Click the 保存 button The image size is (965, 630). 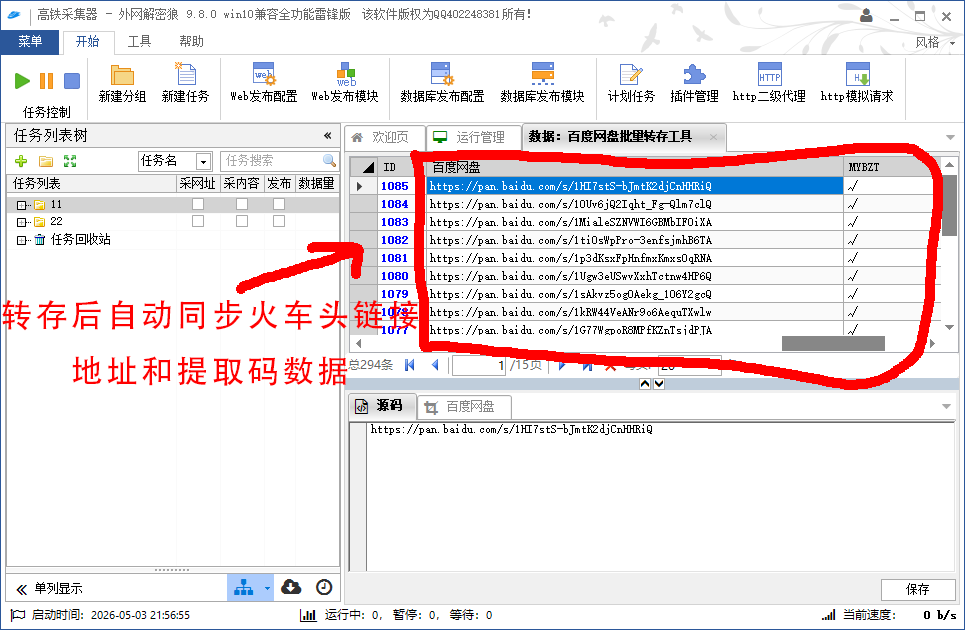click(x=917, y=589)
